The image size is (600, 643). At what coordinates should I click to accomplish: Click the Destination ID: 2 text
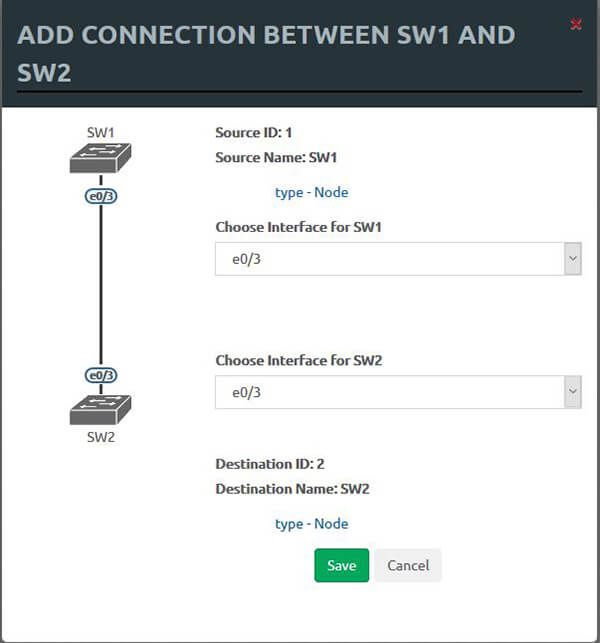click(x=270, y=463)
